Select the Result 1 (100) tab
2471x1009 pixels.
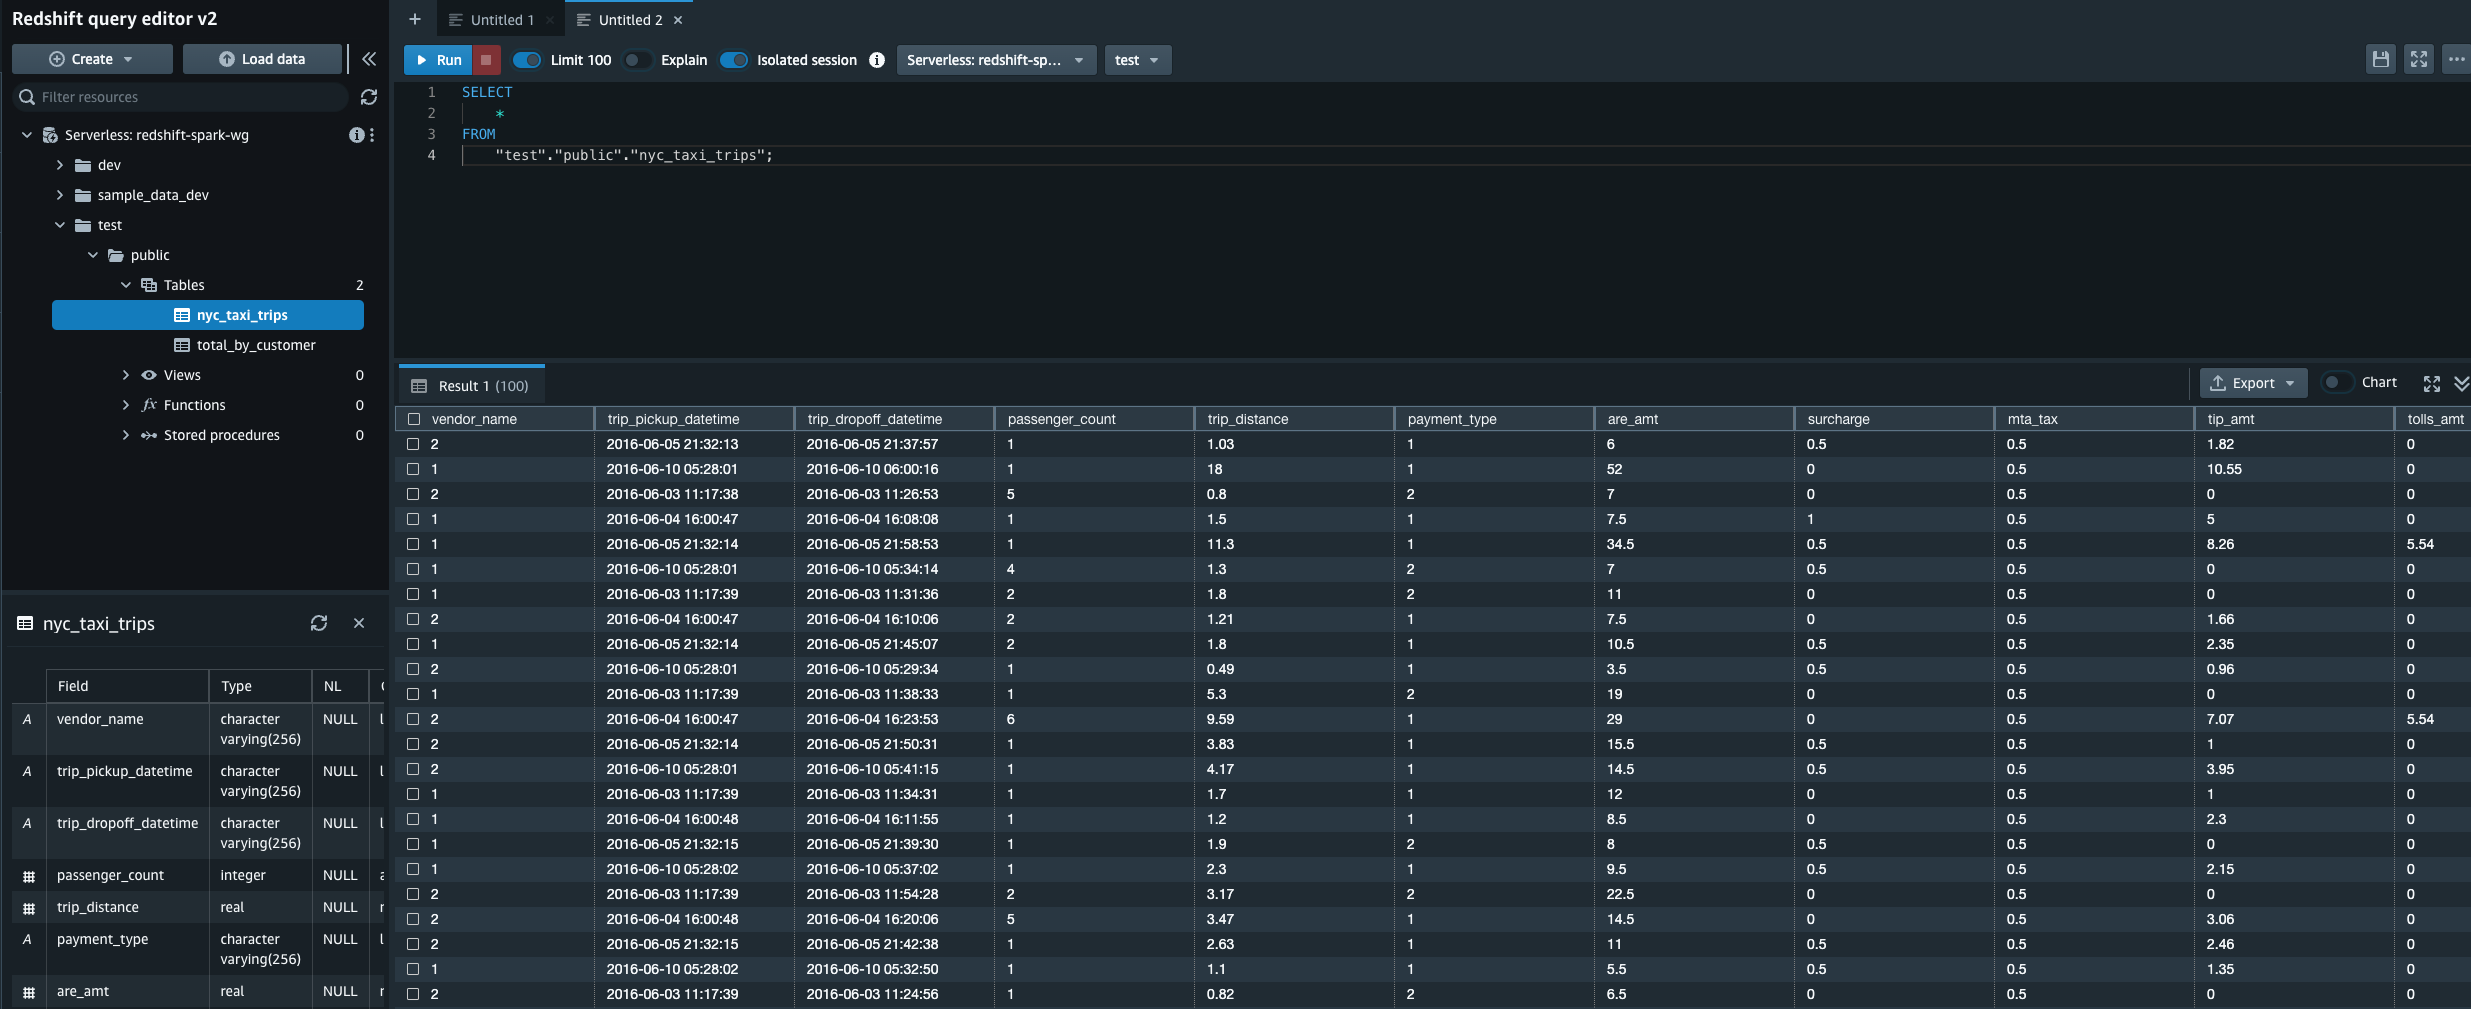click(471, 386)
